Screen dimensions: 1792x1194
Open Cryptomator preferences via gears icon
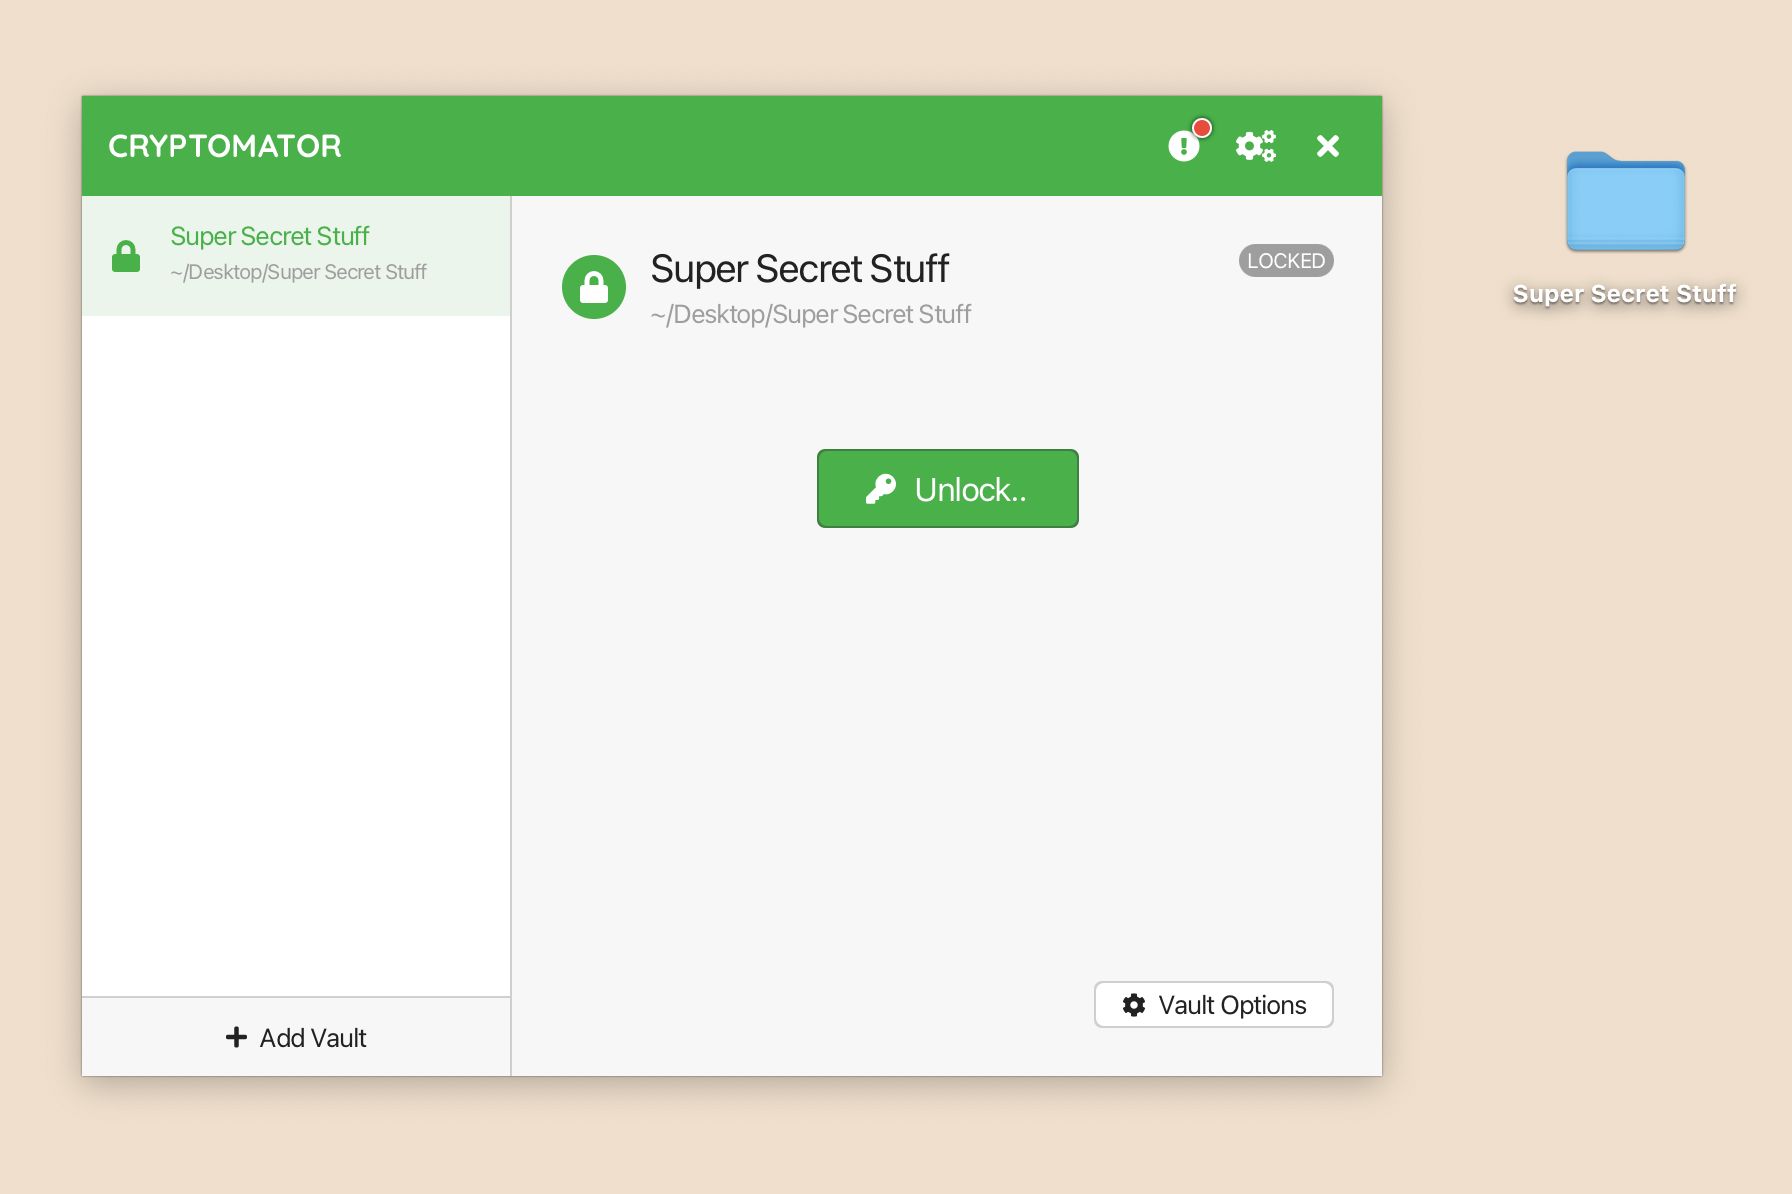click(1255, 146)
